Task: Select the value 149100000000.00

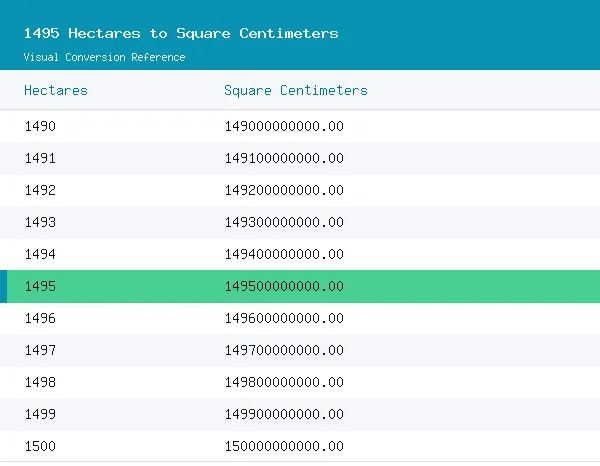Action: pos(284,158)
